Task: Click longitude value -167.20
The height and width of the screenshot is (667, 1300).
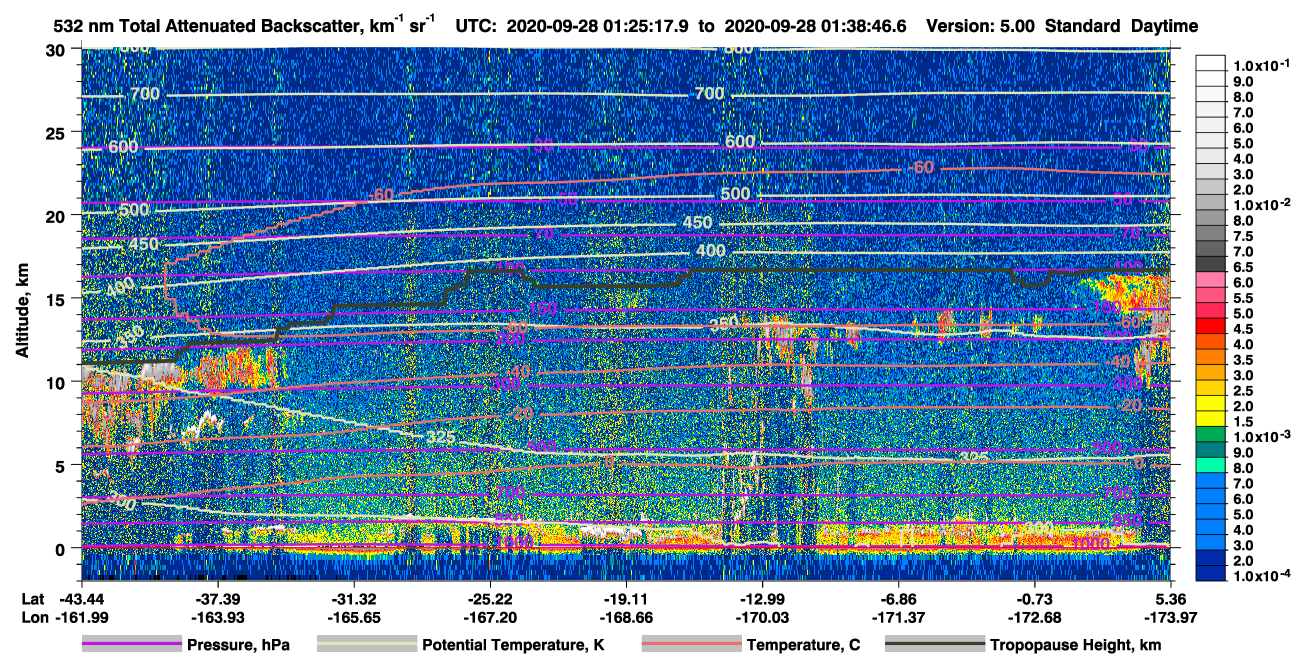Action: tap(490, 618)
